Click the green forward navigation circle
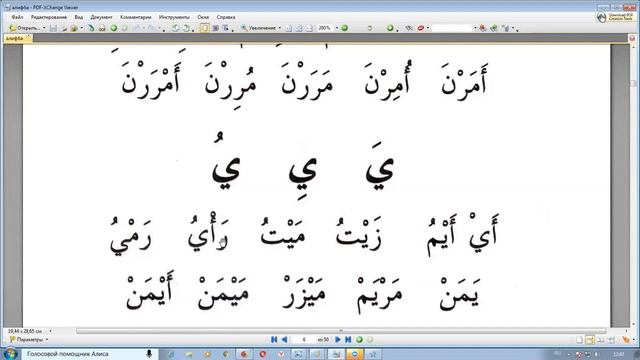The height and width of the screenshot is (360, 640). tap(114, 28)
